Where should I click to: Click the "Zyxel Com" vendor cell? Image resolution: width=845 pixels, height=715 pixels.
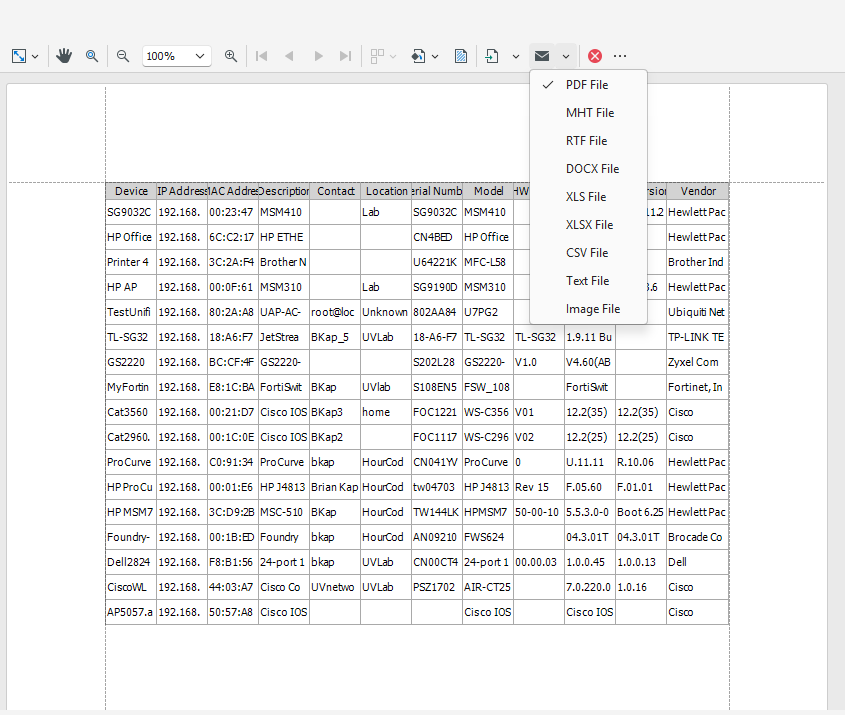698,362
